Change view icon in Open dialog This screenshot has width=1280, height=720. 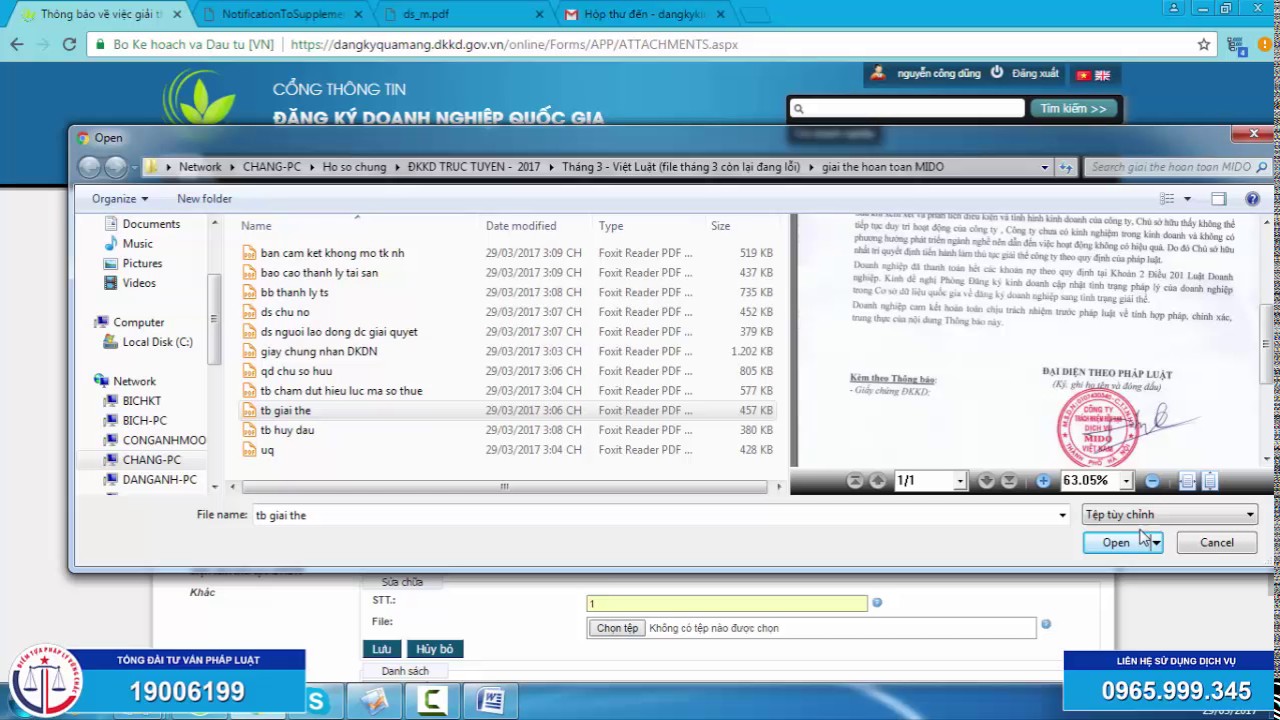pyautogui.click(x=1167, y=199)
